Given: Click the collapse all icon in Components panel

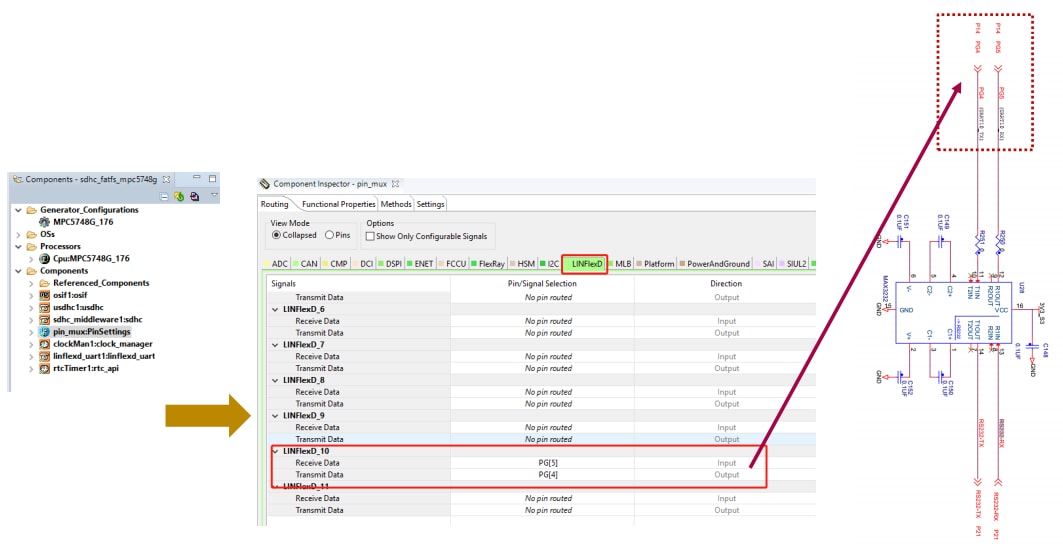Looking at the screenshot, I should click(164, 195).
